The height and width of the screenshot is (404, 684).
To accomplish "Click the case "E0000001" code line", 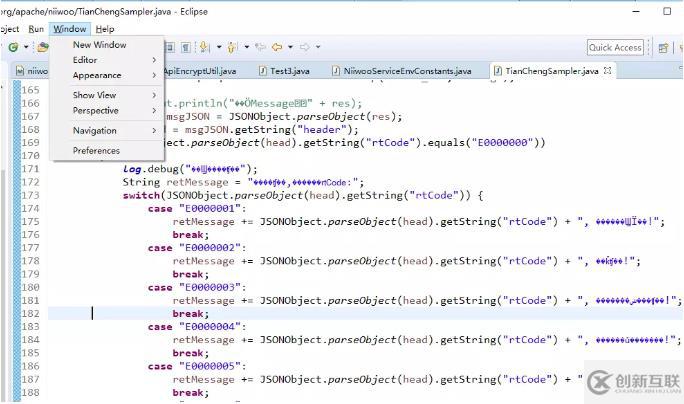I will [x=197, y=209].
